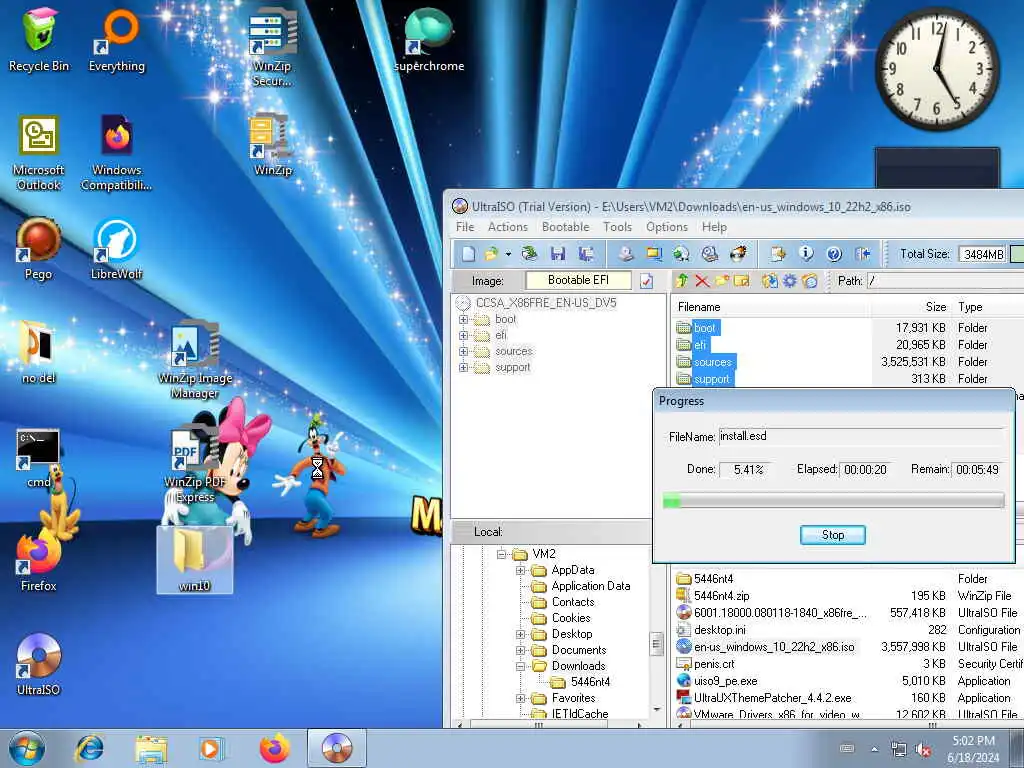Screen dimensions: 1024x768
Task: Click the Path input field
Action: tap(945, 281)
